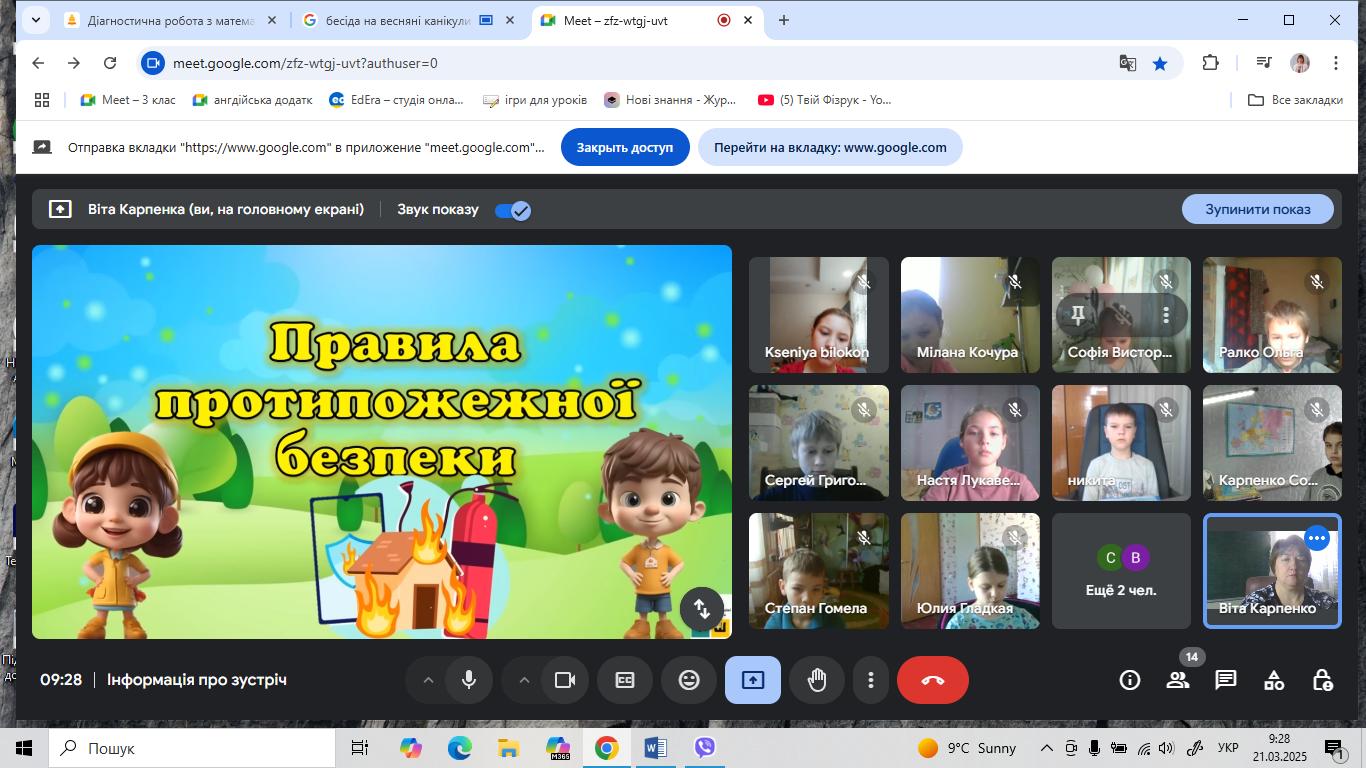The width and height of the screenshot is (1366, 768).
Task: Enable closed captions
Action: 625,680
